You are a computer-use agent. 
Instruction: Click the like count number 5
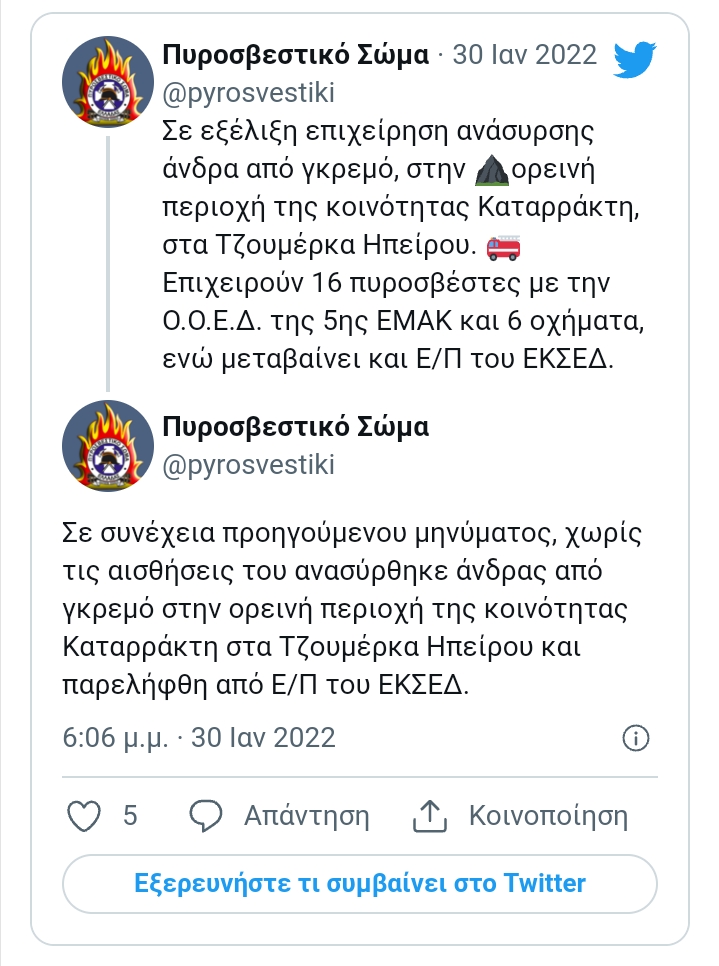130,816
